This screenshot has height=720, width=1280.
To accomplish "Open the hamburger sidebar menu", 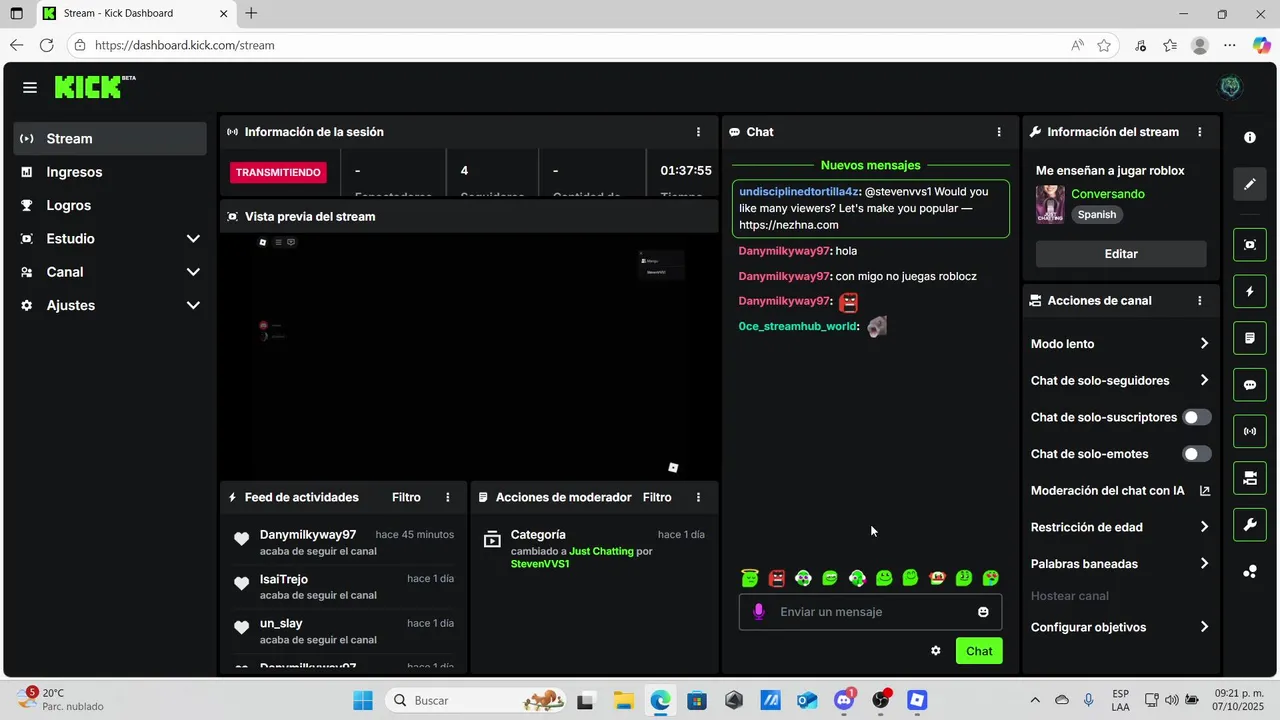I will click(x=30, y=88).
